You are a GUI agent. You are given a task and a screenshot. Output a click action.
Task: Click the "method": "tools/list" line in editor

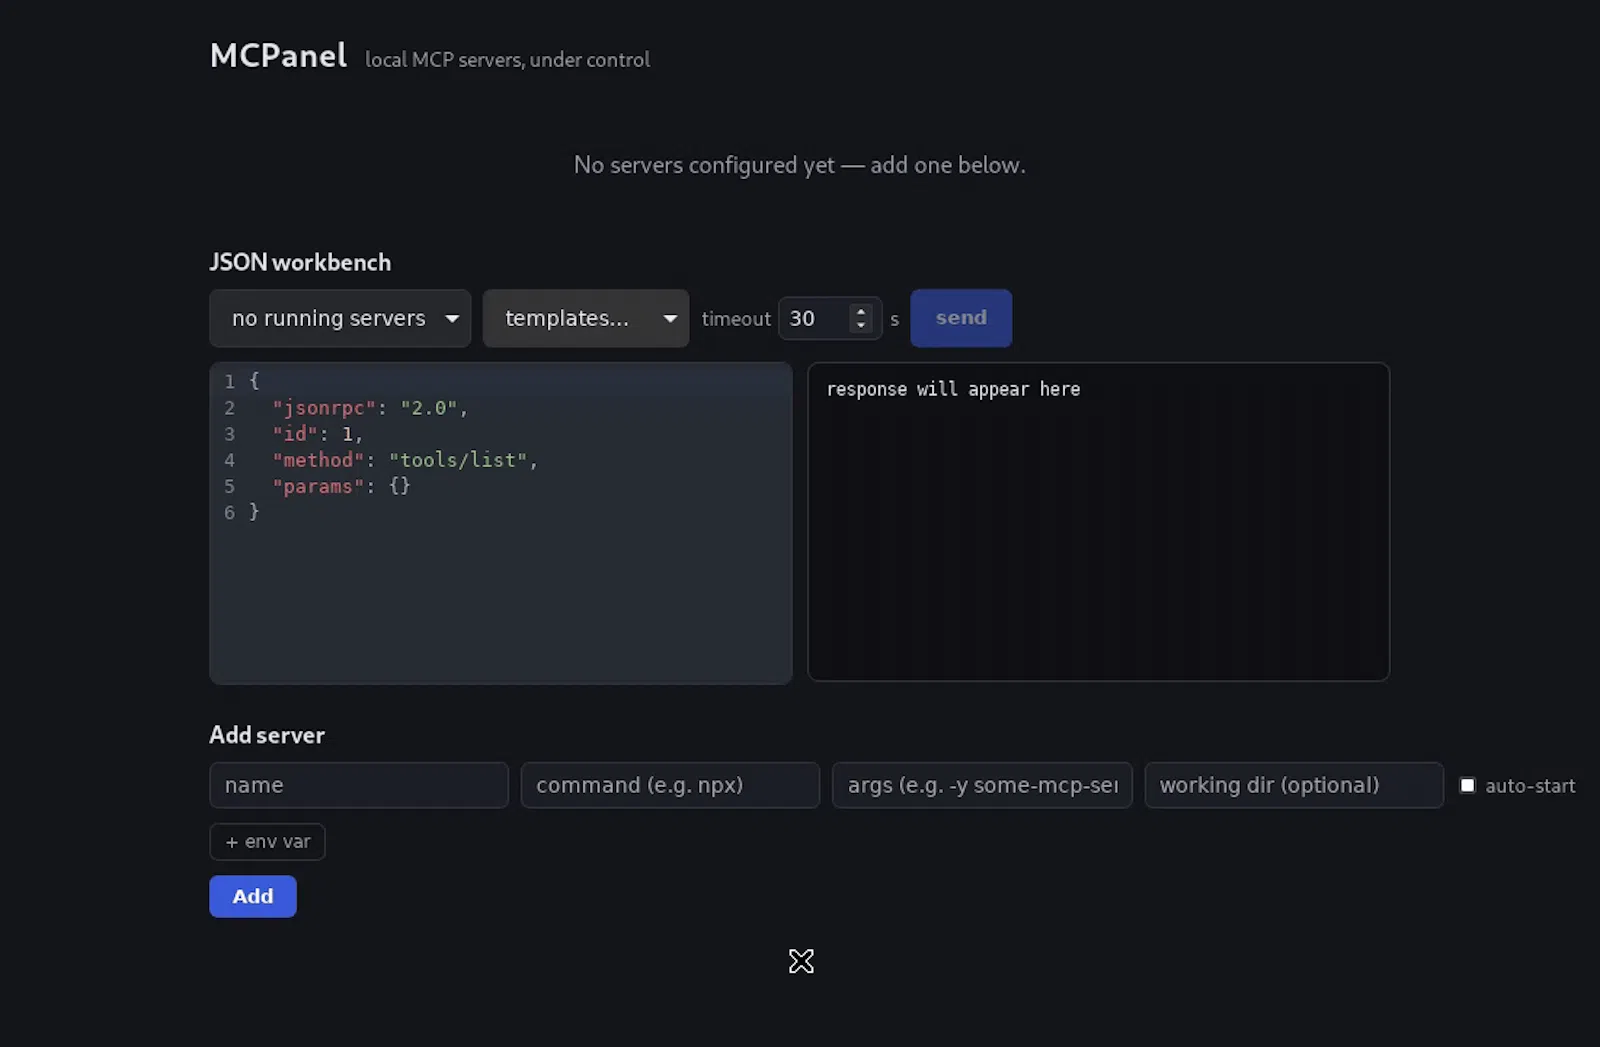(405, 460)
